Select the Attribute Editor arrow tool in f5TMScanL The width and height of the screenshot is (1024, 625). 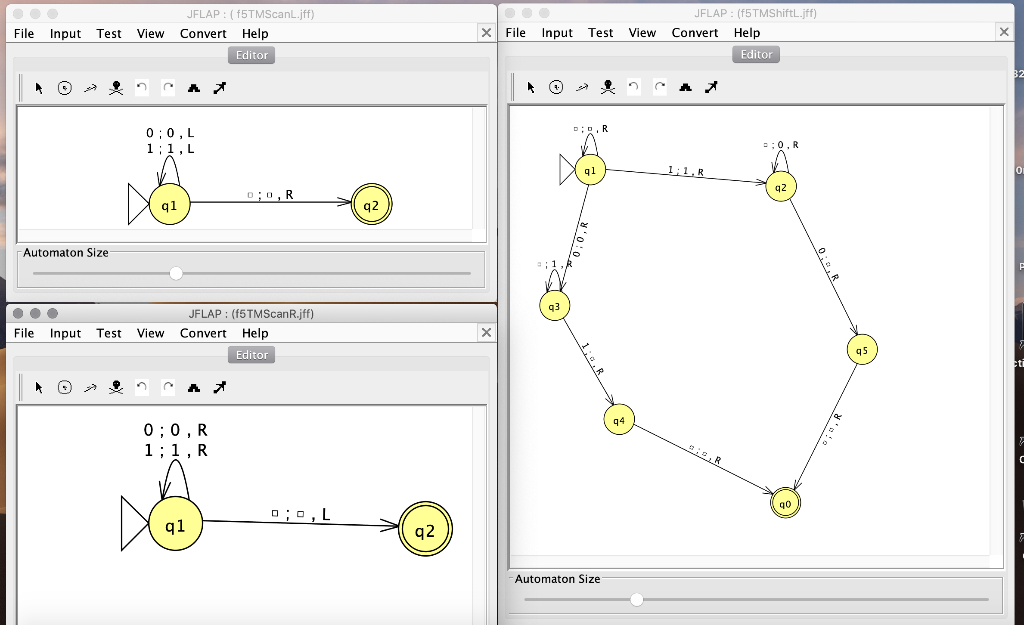38,87
